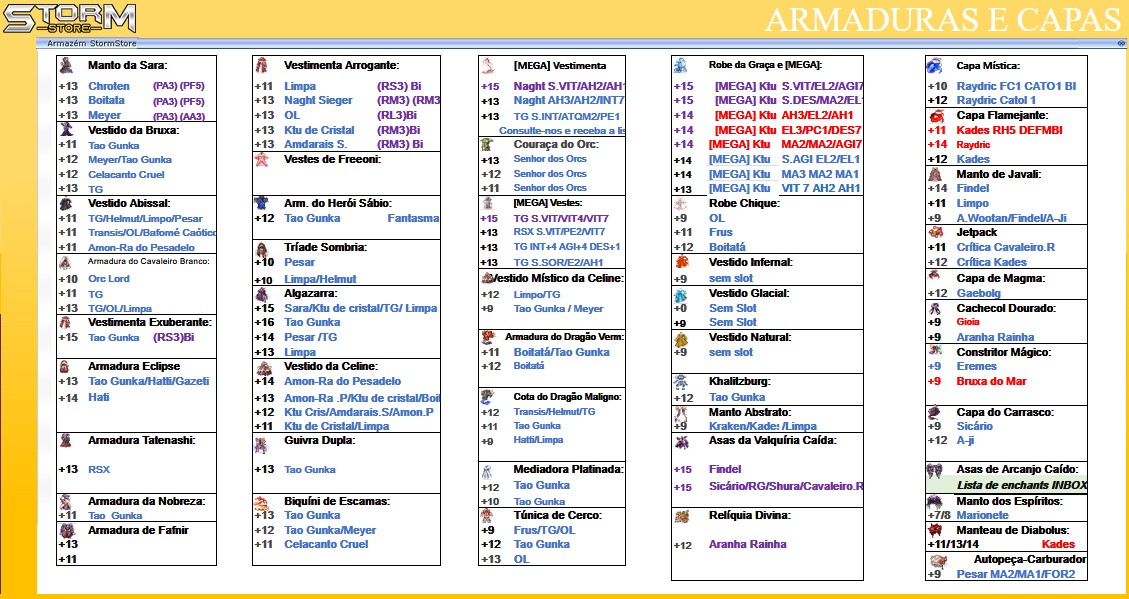Click the Sara/Ktu de cristal/TG/ Limpa entry
The image size is (1129, 599).
(x=361, y=308)
